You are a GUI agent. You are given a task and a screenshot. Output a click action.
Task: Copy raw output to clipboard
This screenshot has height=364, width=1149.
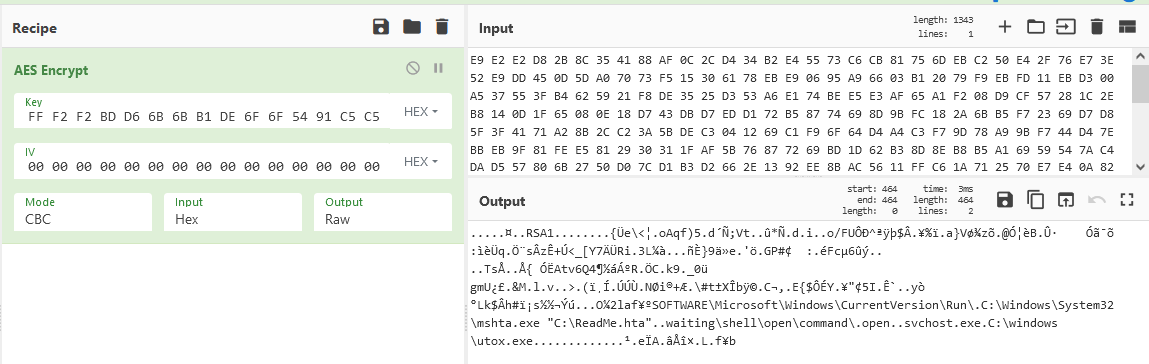[x=1035, y=199]
